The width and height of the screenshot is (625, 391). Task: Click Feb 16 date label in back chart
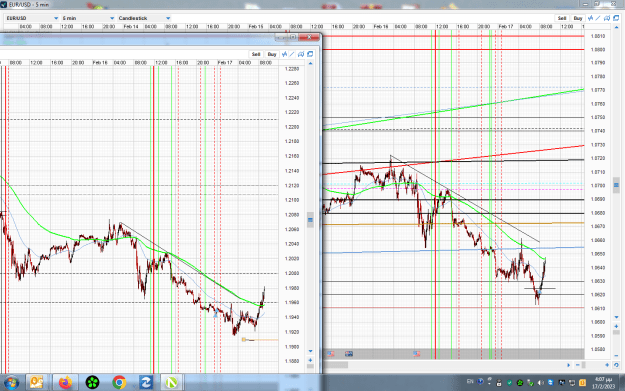381,27
